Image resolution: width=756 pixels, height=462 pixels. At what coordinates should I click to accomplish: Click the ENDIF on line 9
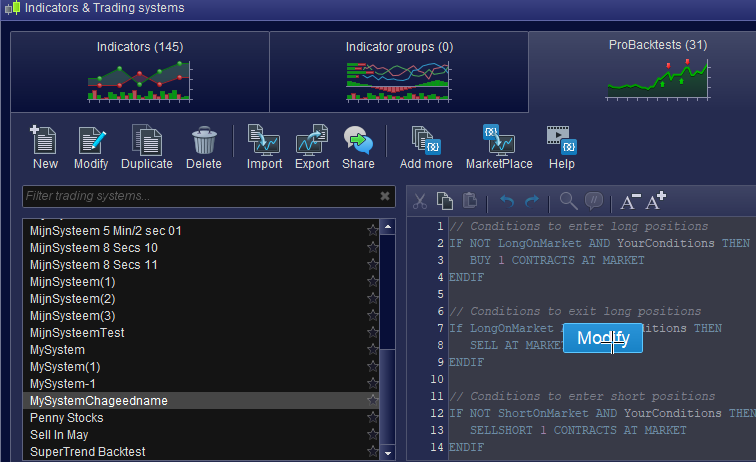click(466, 362)
